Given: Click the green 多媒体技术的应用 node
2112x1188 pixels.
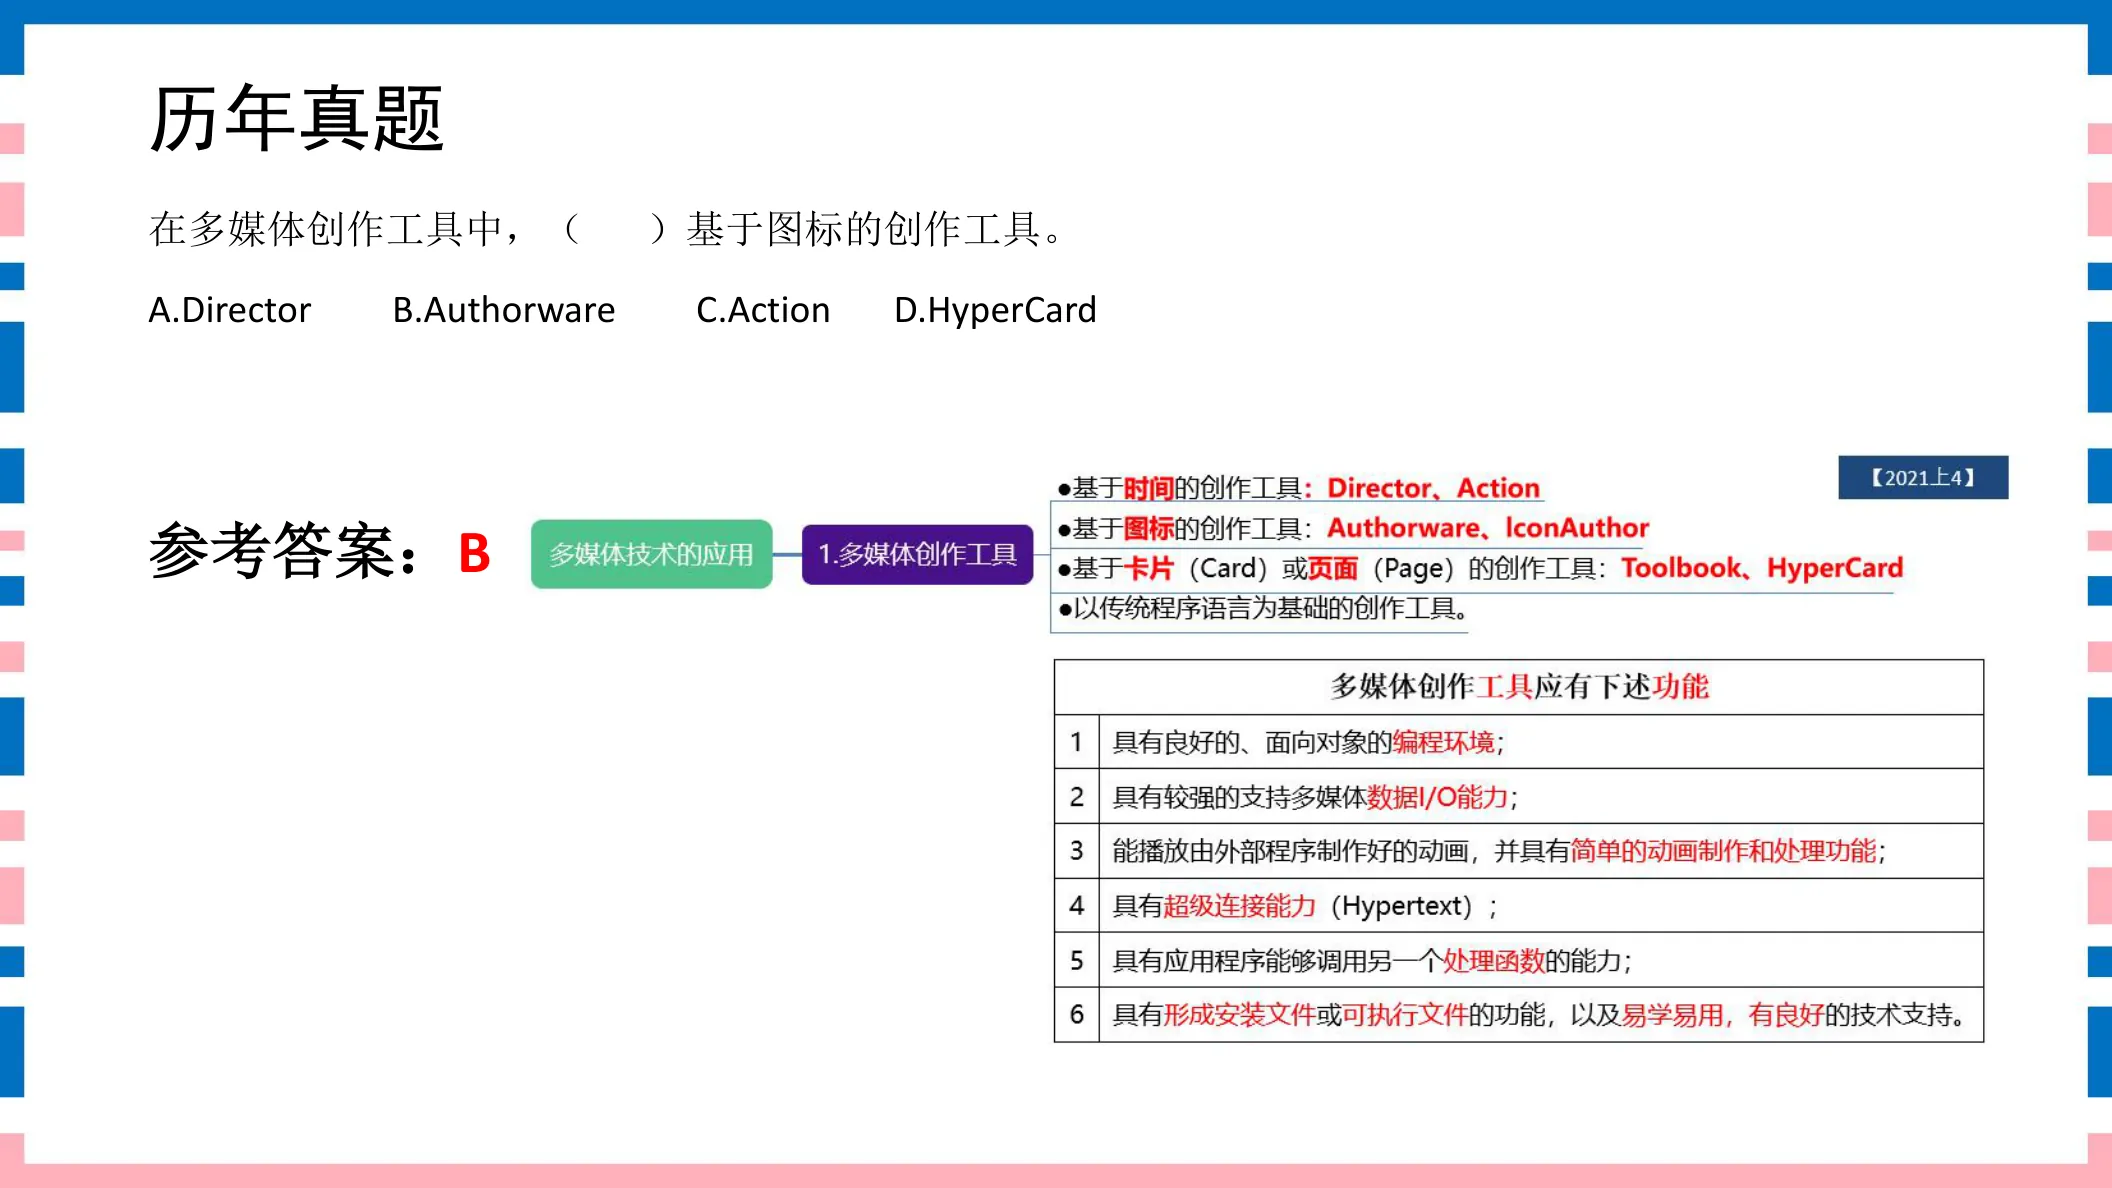Looking at the screenshot, I should [x=651, y=554].
